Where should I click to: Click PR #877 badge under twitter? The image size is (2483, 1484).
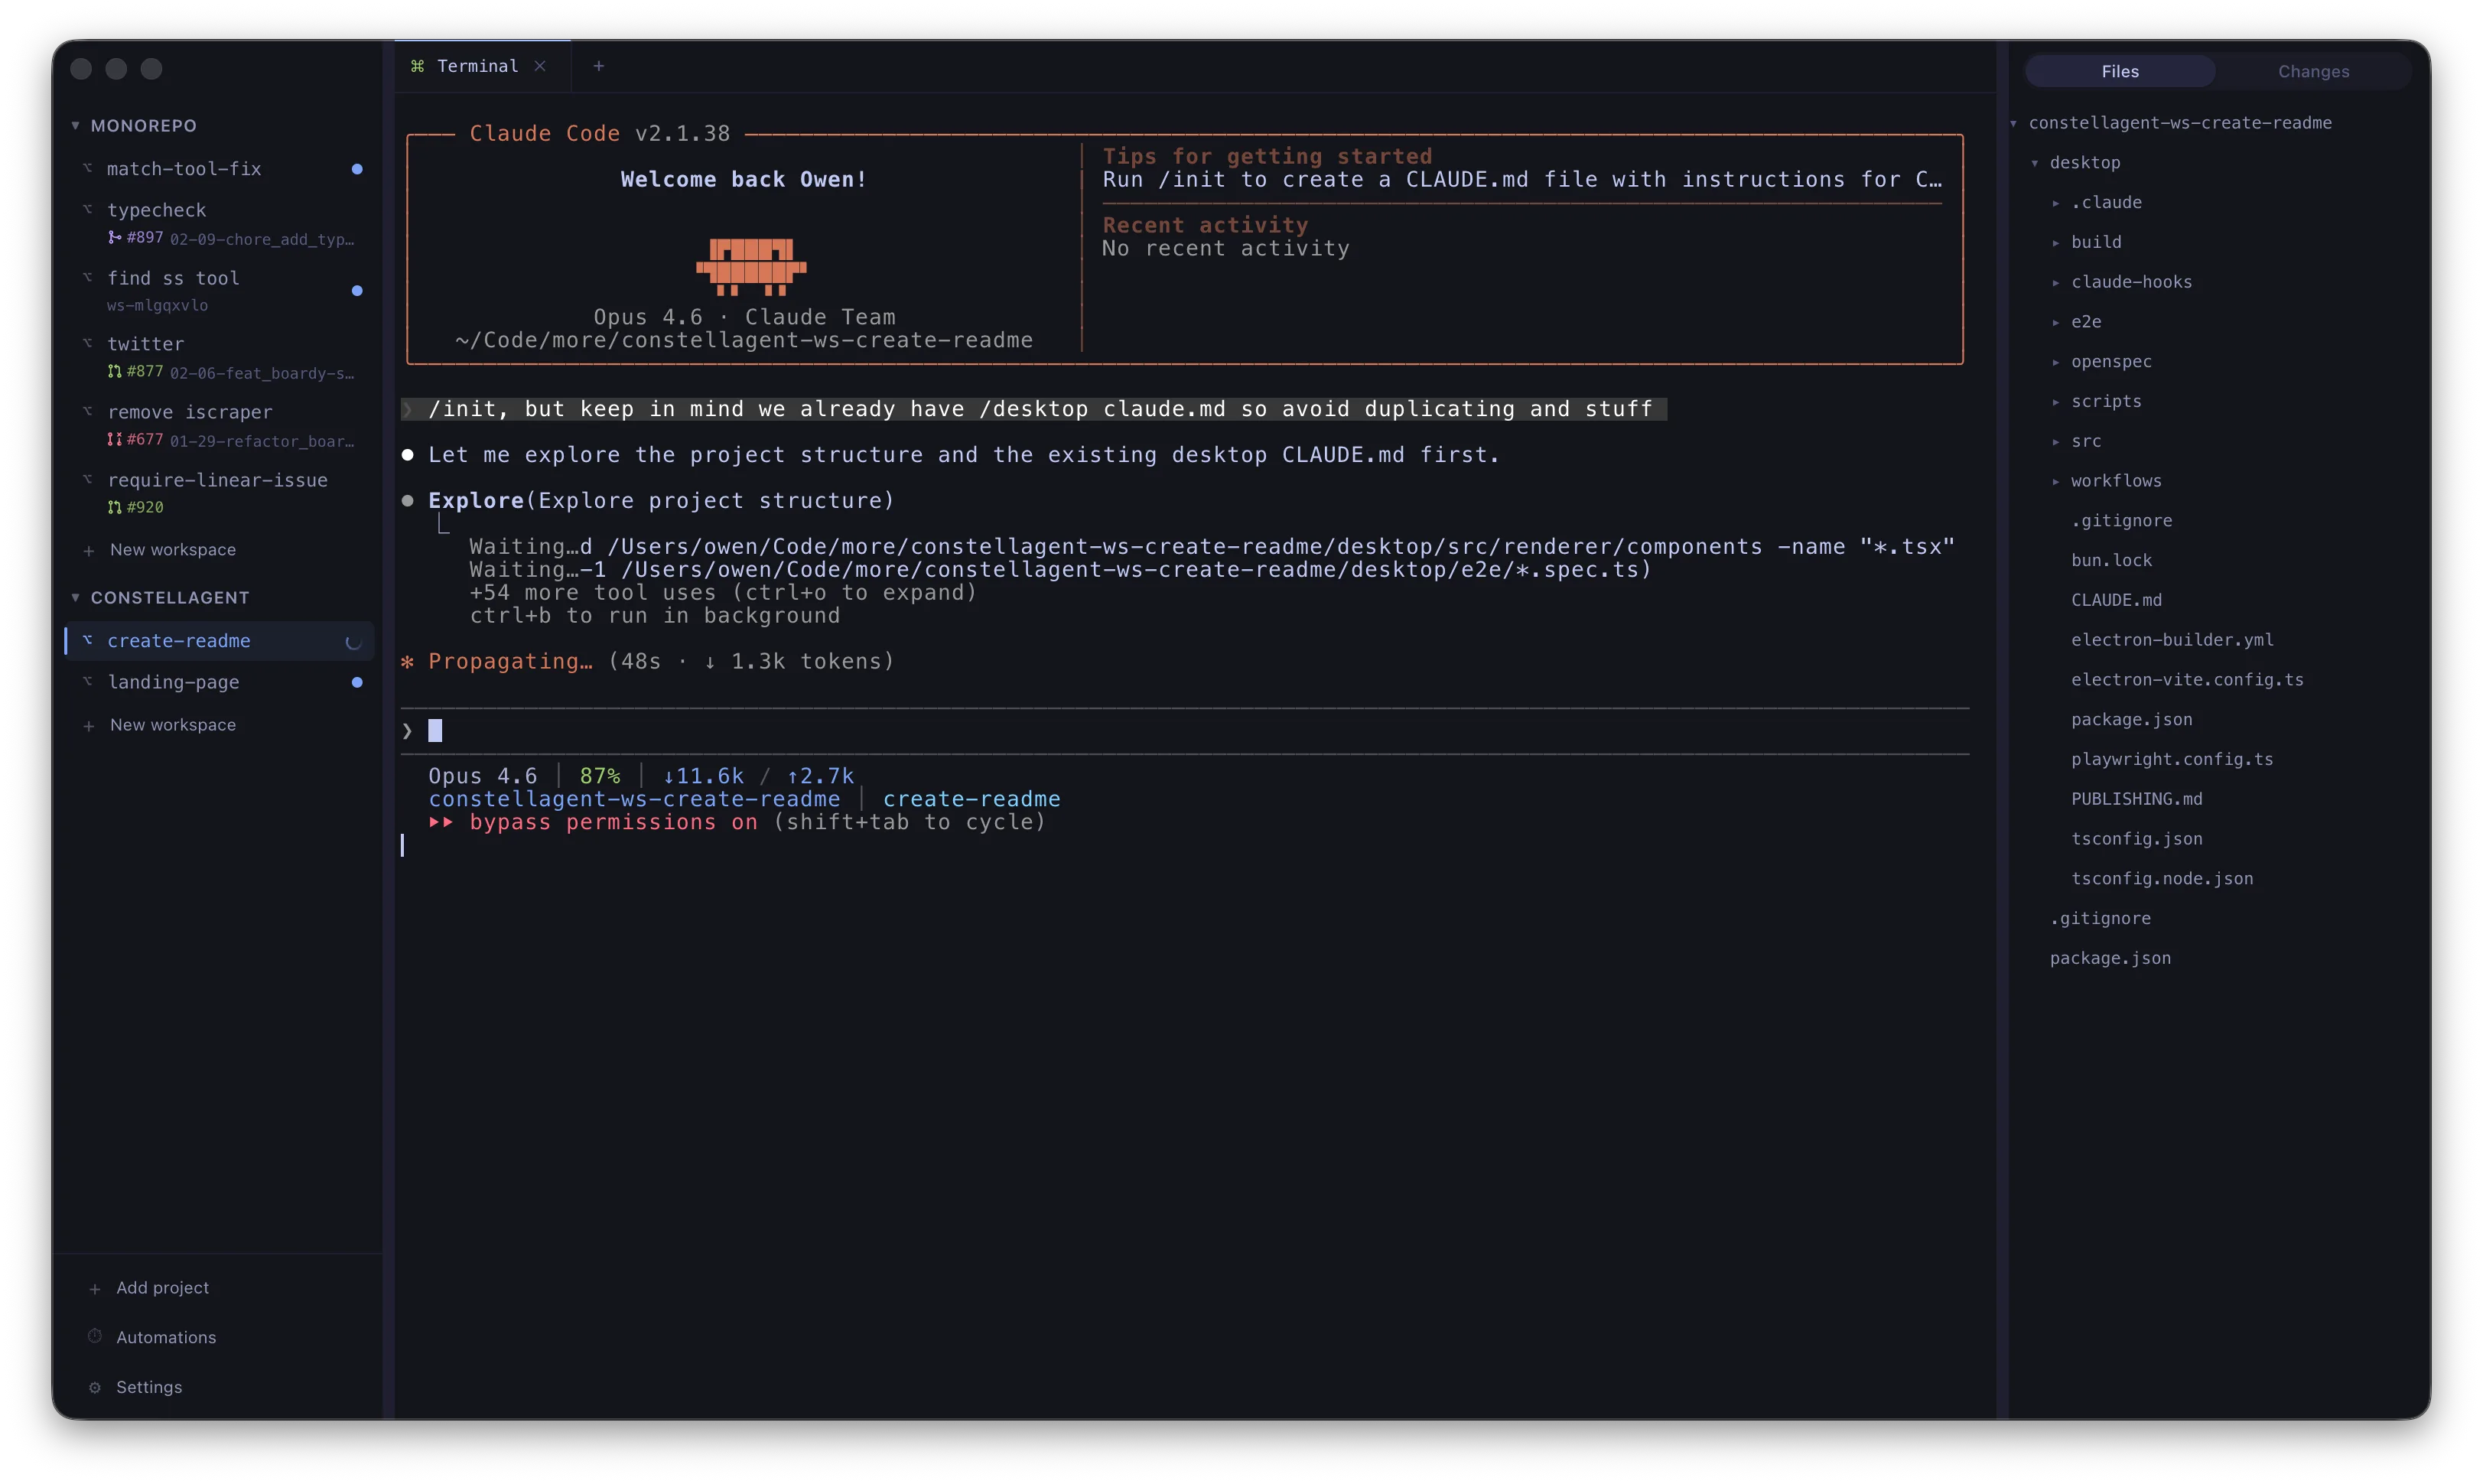[135, 372]
